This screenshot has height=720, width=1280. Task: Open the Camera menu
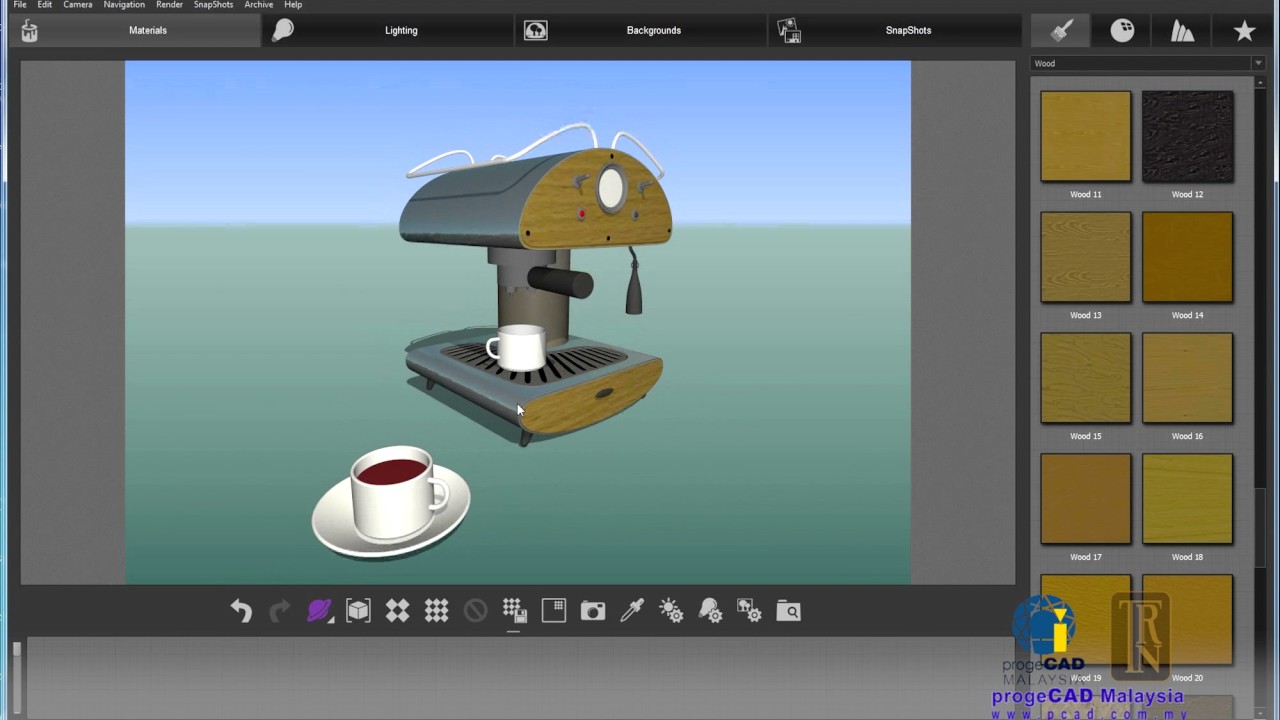click(78, 5)
